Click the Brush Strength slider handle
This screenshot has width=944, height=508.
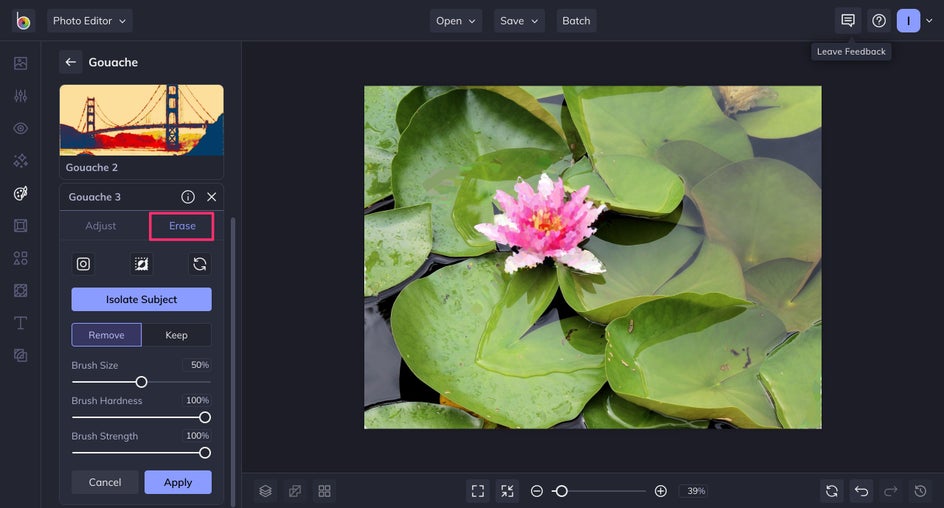(205, 453)
